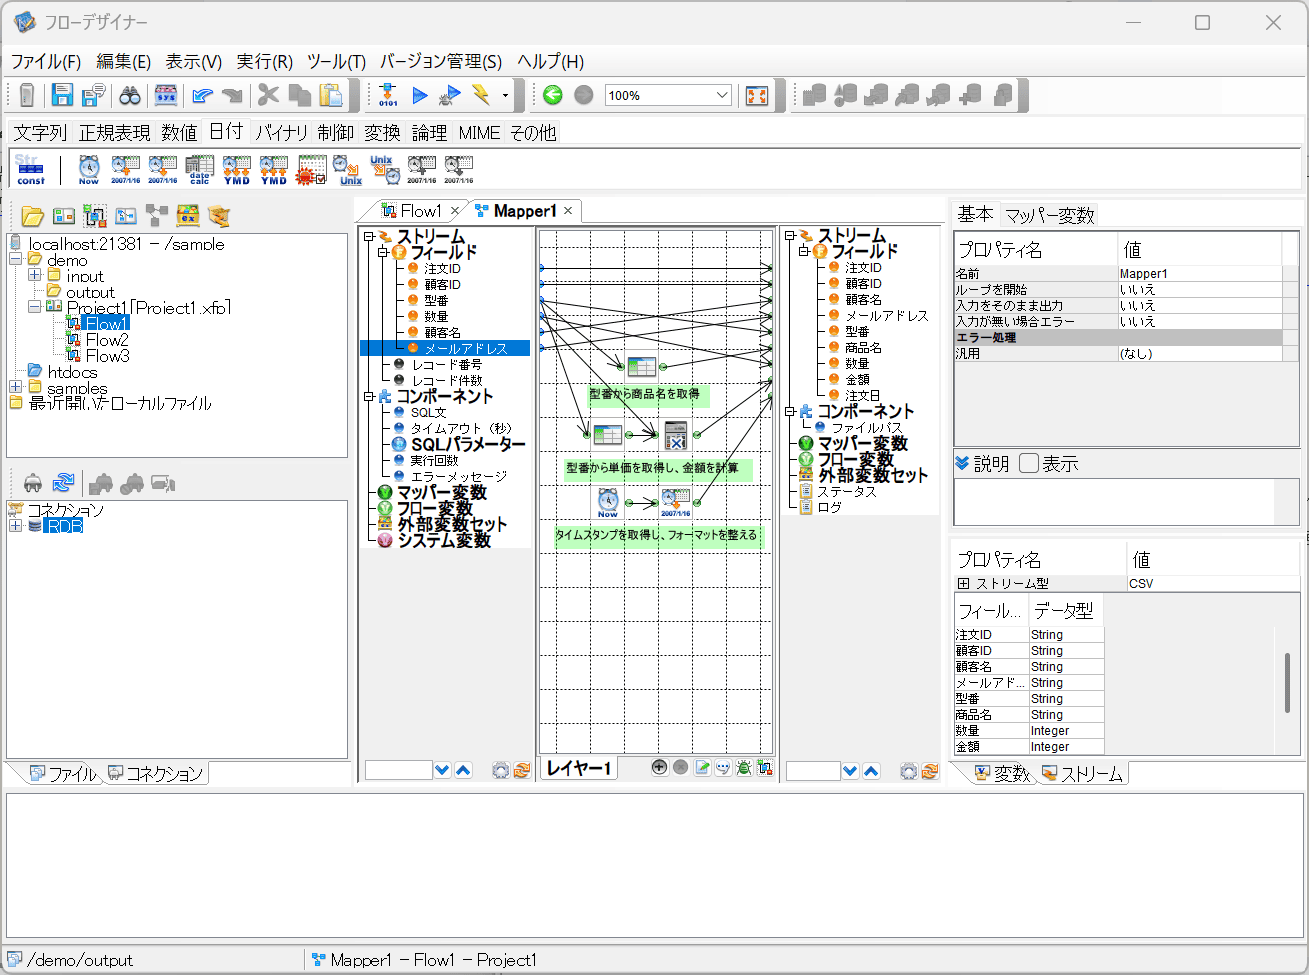The width and height of the screenshot is (1309, 975).
Task: Switch to the Flow1 editor tab
Action: 419,210
